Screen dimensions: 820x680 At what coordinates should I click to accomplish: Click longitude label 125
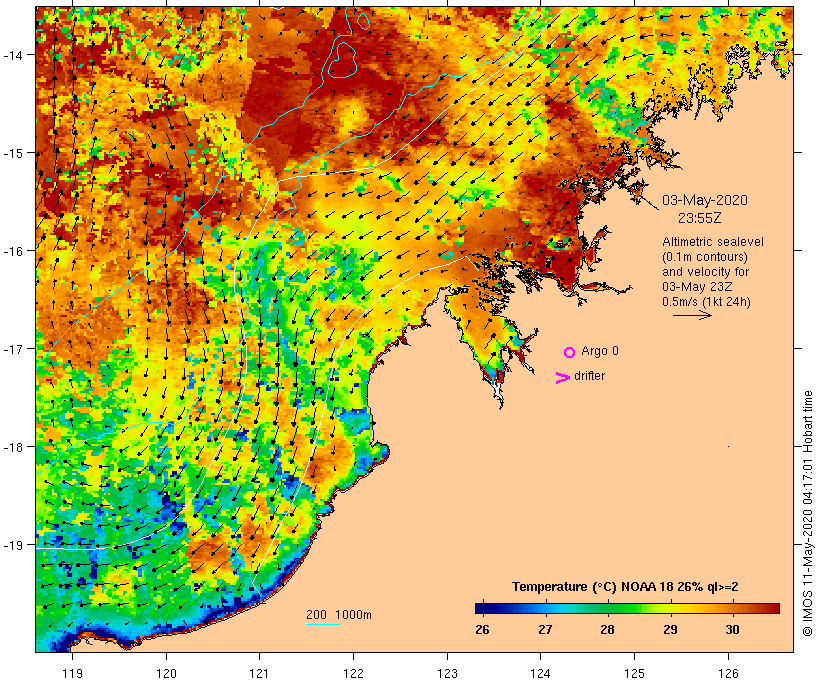point(634,673)
